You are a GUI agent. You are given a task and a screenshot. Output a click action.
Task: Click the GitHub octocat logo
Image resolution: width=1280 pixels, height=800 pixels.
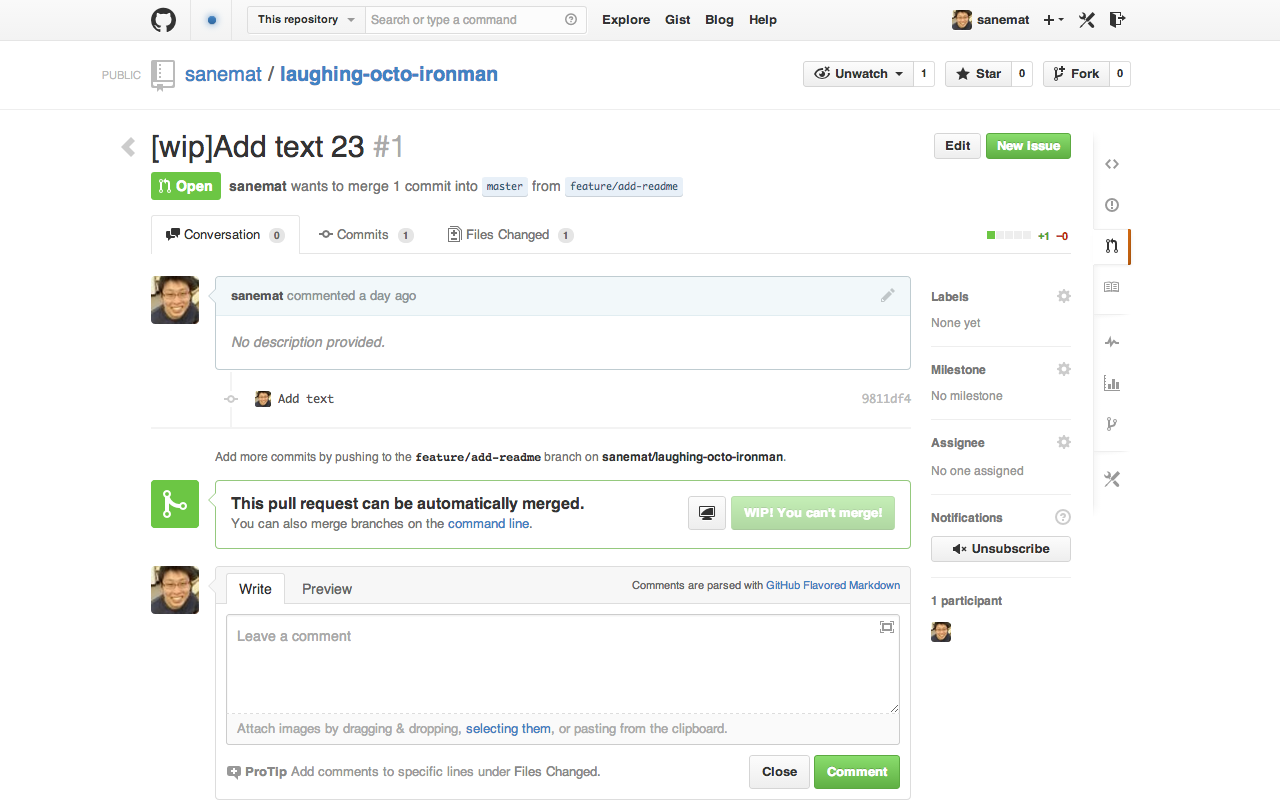[163, 19]
